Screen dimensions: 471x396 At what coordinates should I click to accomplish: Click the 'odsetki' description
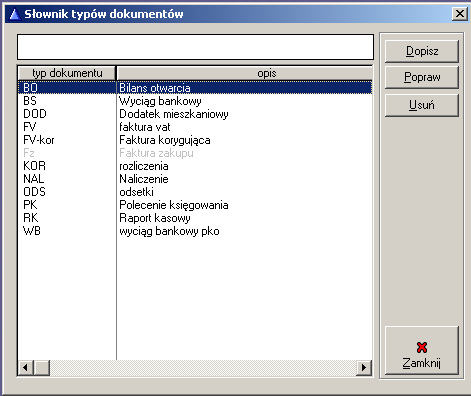pyautogui.click(x=136, y=192)
